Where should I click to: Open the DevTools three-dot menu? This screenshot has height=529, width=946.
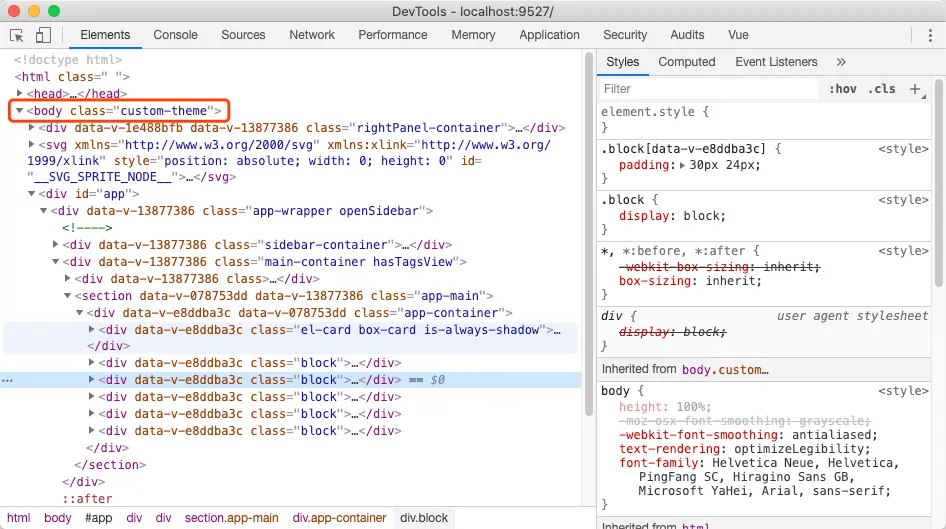930,35
